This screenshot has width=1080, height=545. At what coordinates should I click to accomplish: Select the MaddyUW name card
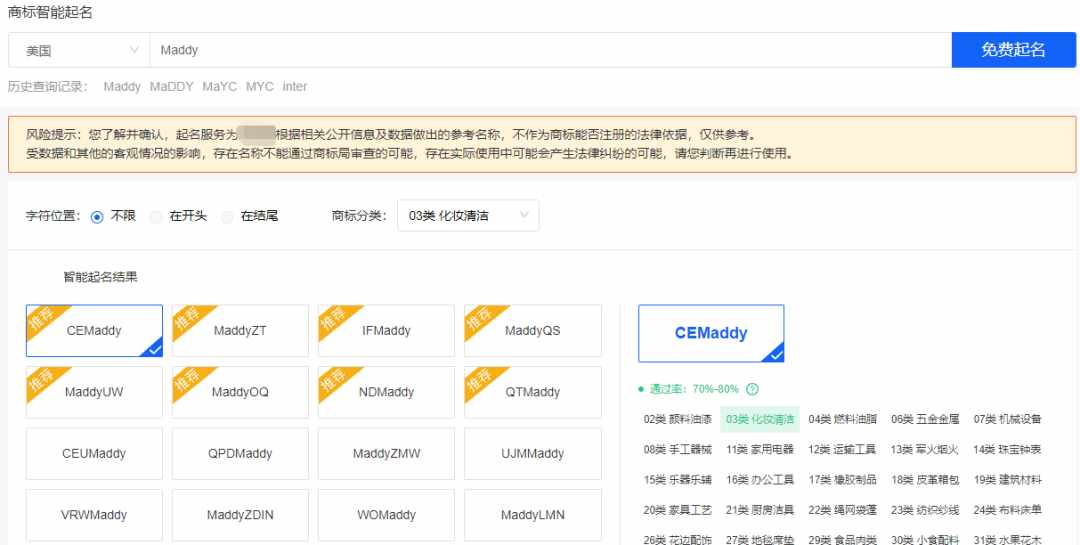pos(94,392)
